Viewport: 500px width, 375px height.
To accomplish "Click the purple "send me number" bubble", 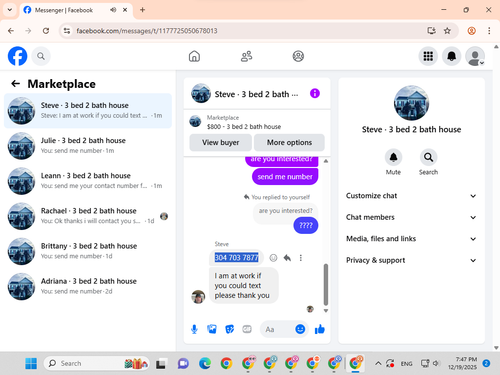I will coord(285,177).
